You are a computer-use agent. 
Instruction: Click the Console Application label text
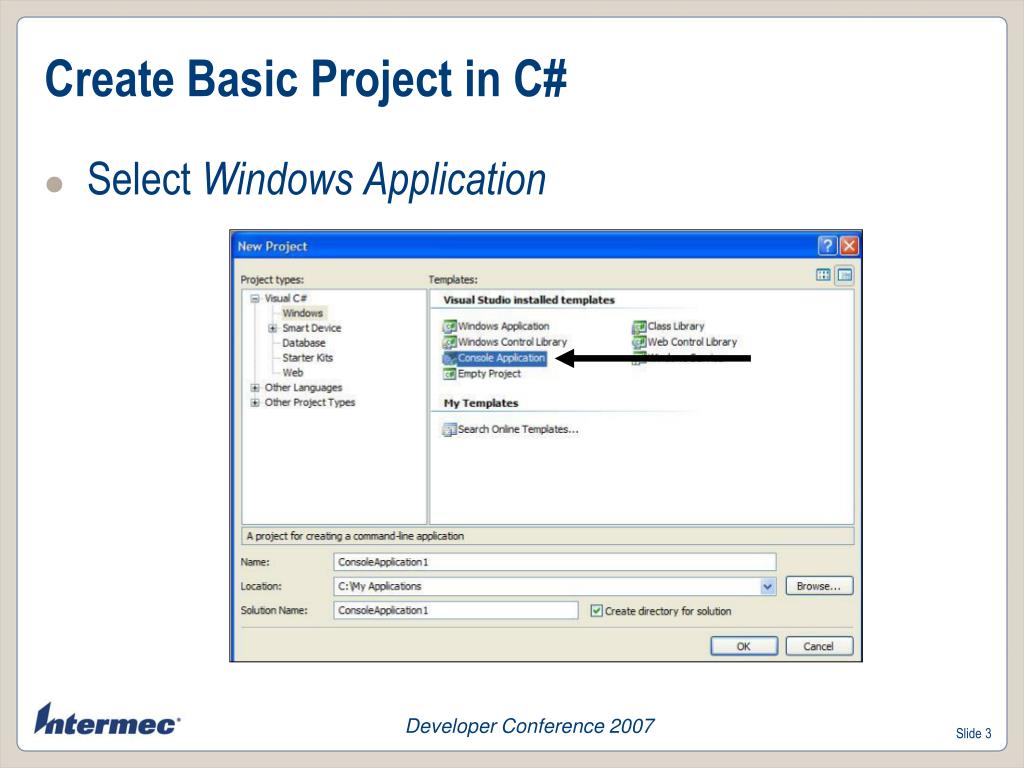tap(502, 358)
